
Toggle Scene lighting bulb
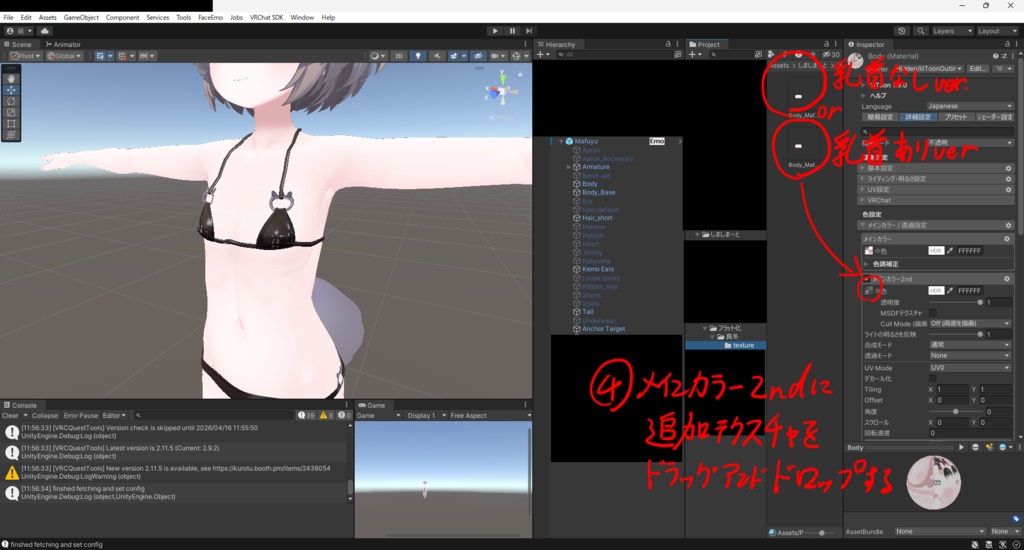pos(418,56)
